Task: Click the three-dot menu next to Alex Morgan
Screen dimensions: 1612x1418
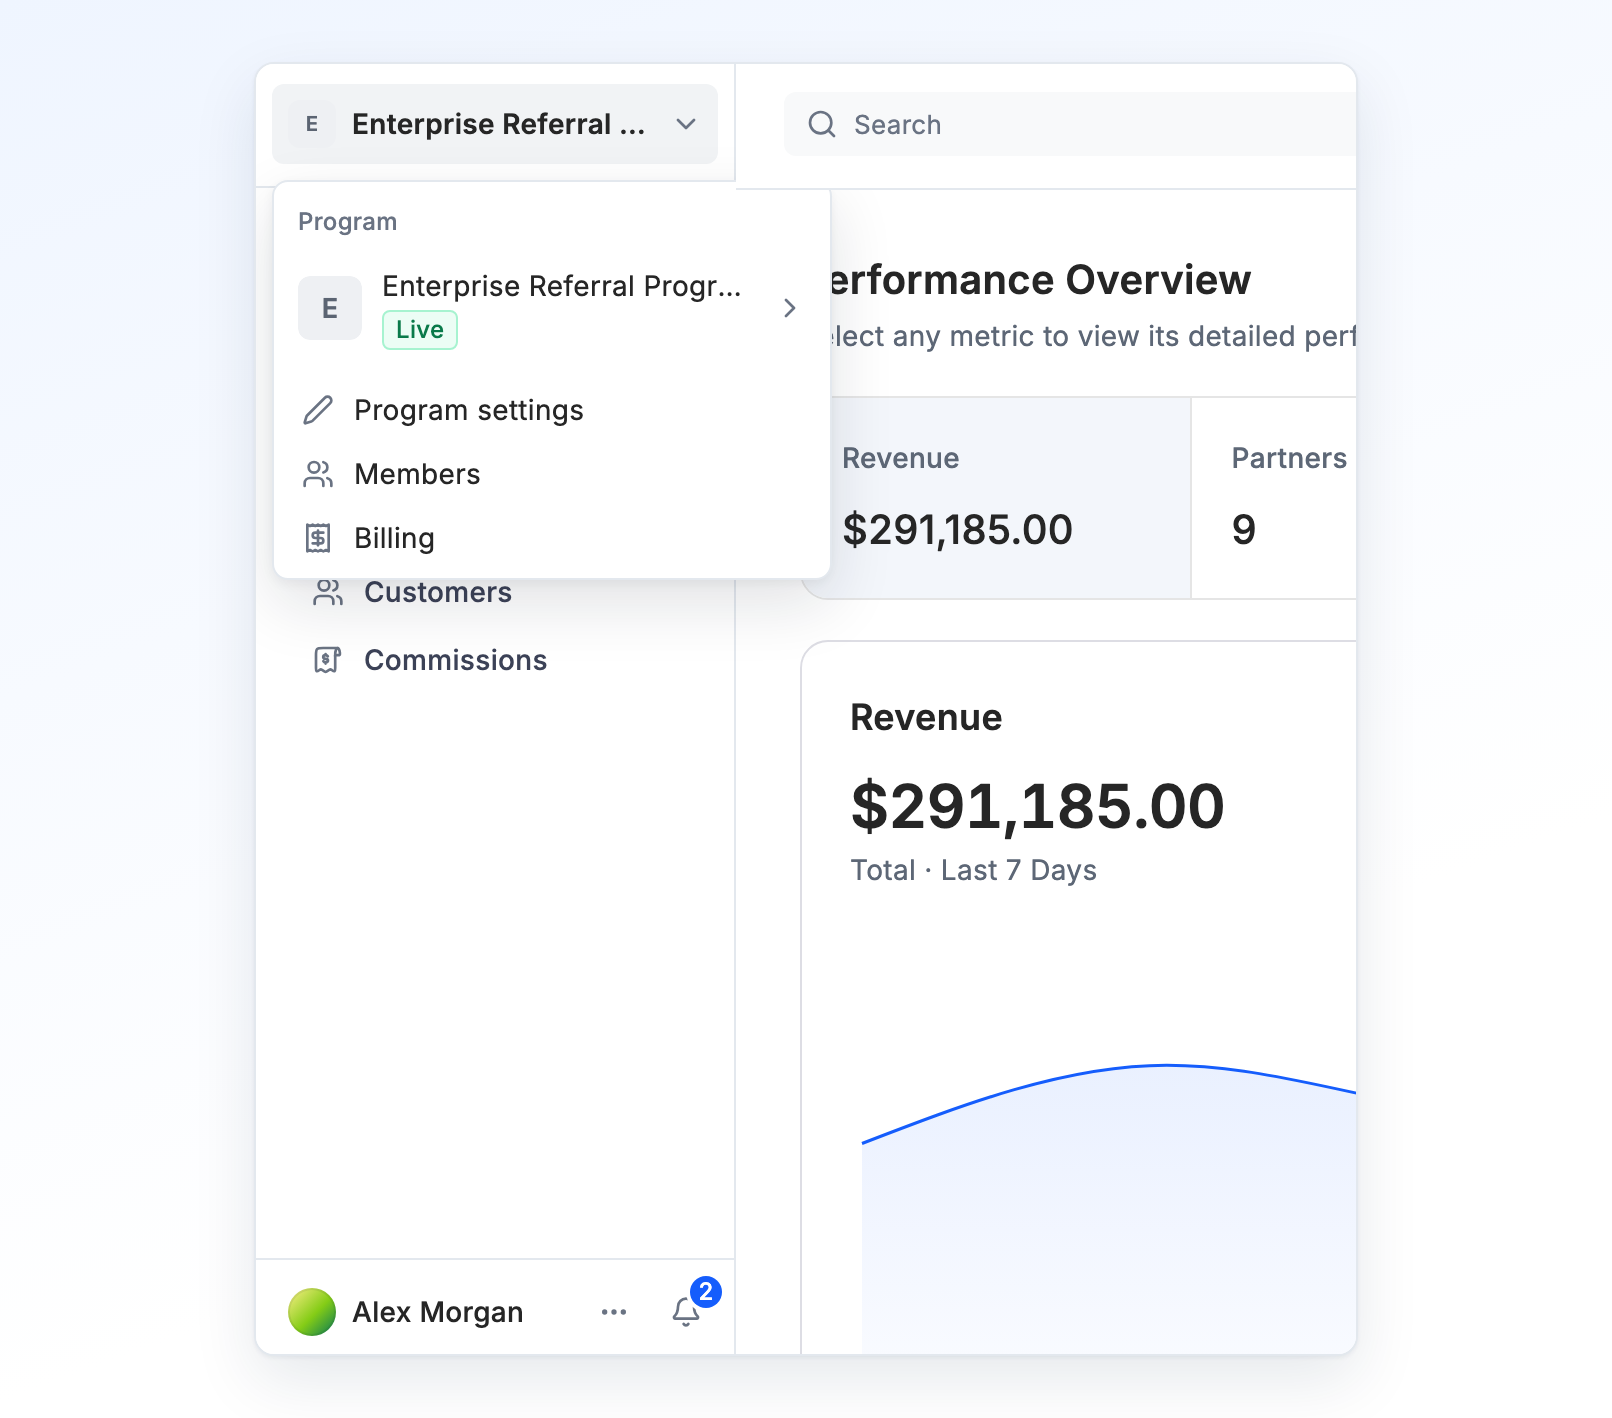Action: (x=614, y=1312)
